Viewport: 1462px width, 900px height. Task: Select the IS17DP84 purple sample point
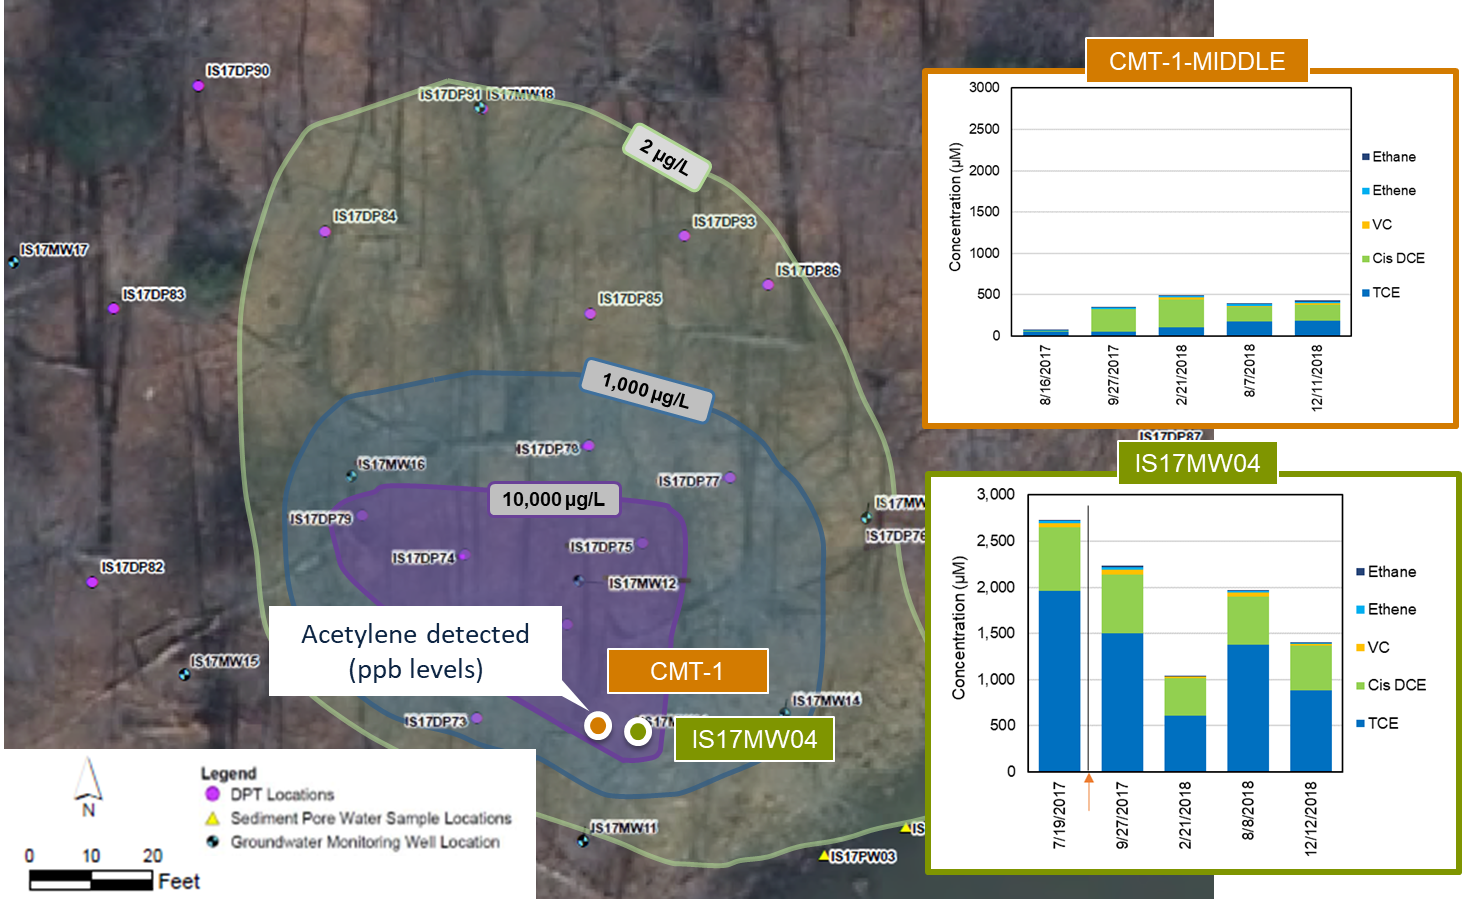coord(325,231)
